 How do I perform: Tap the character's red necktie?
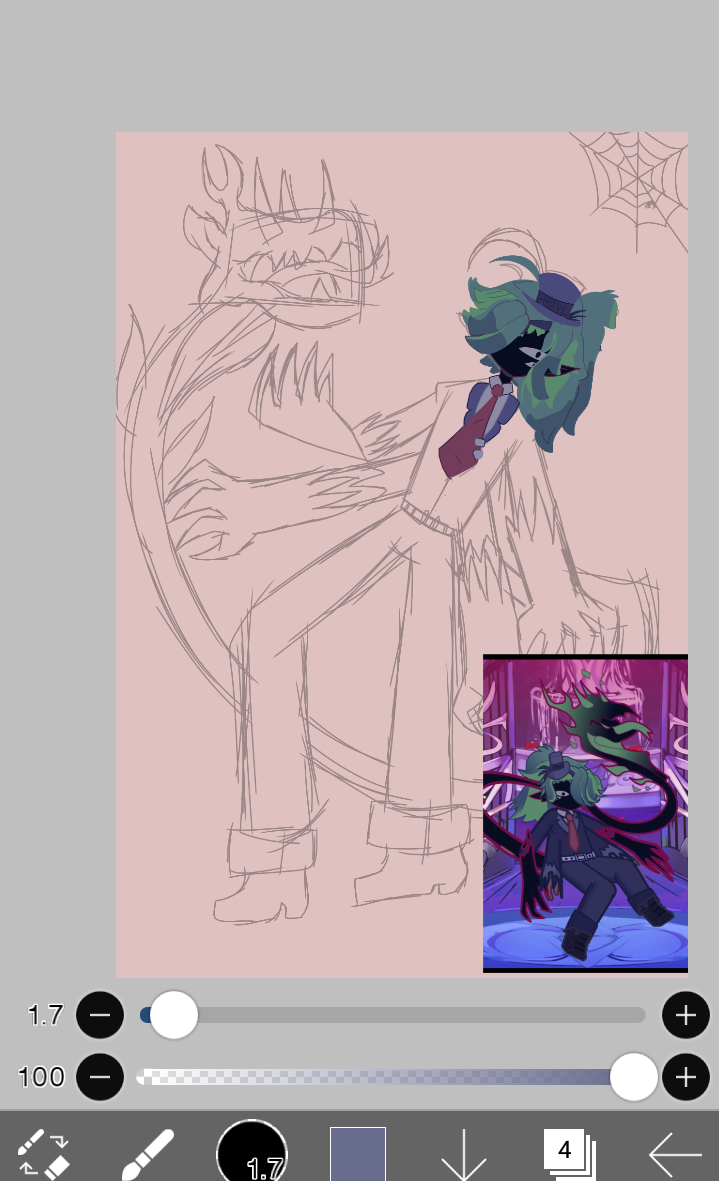click(x=473, y=432)
